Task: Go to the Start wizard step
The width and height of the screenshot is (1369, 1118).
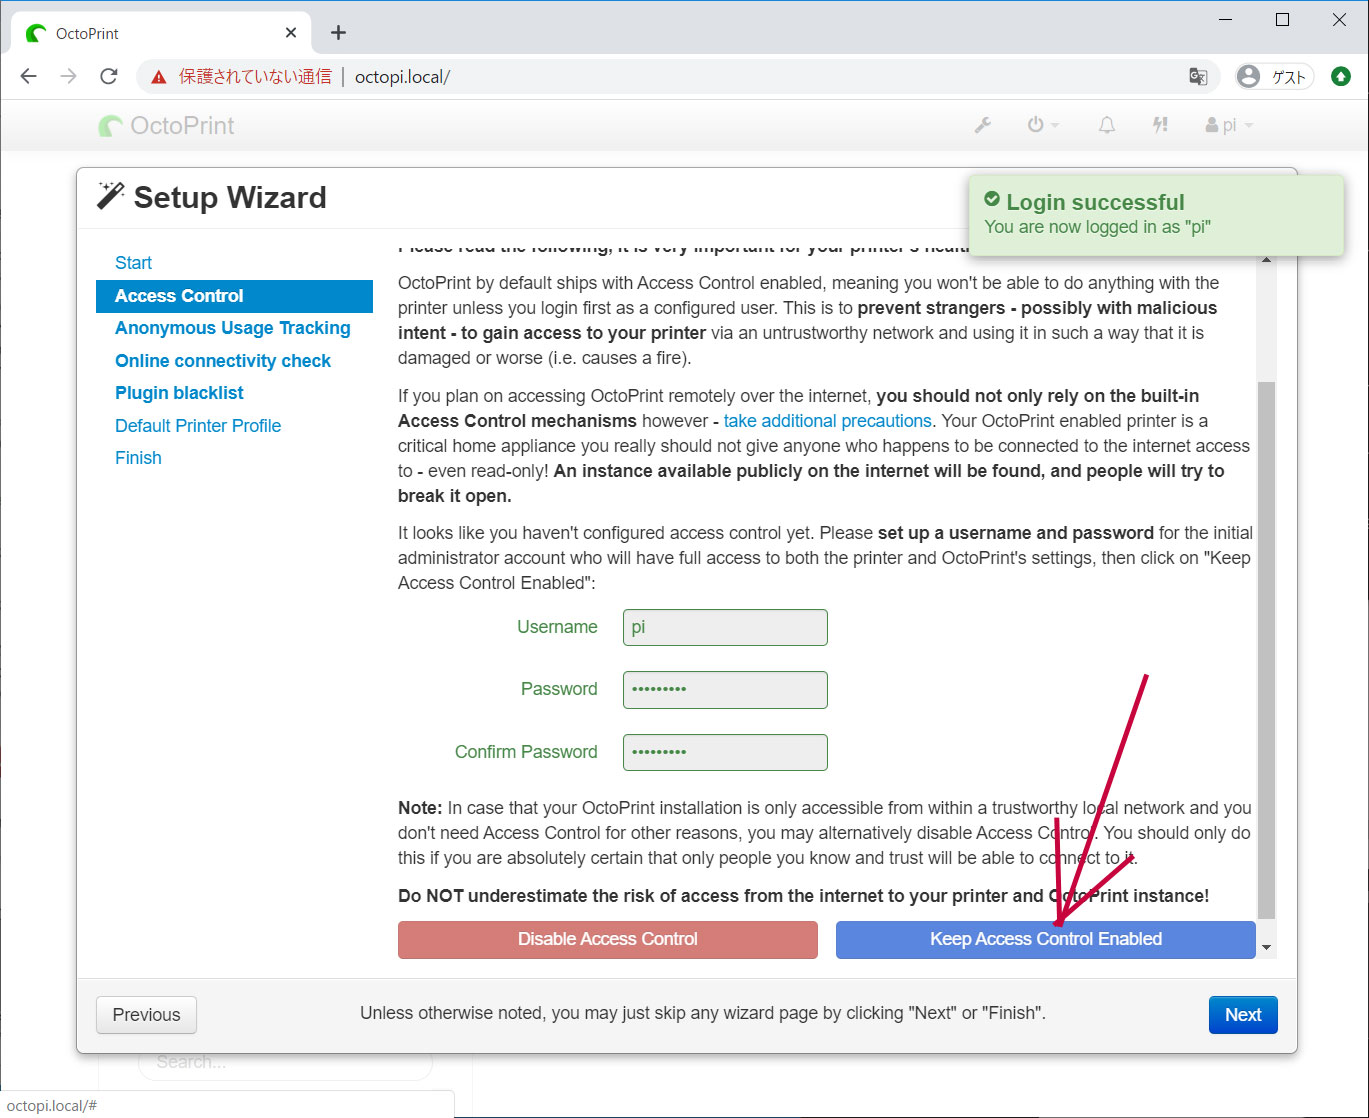Action: tap(133, 263)
